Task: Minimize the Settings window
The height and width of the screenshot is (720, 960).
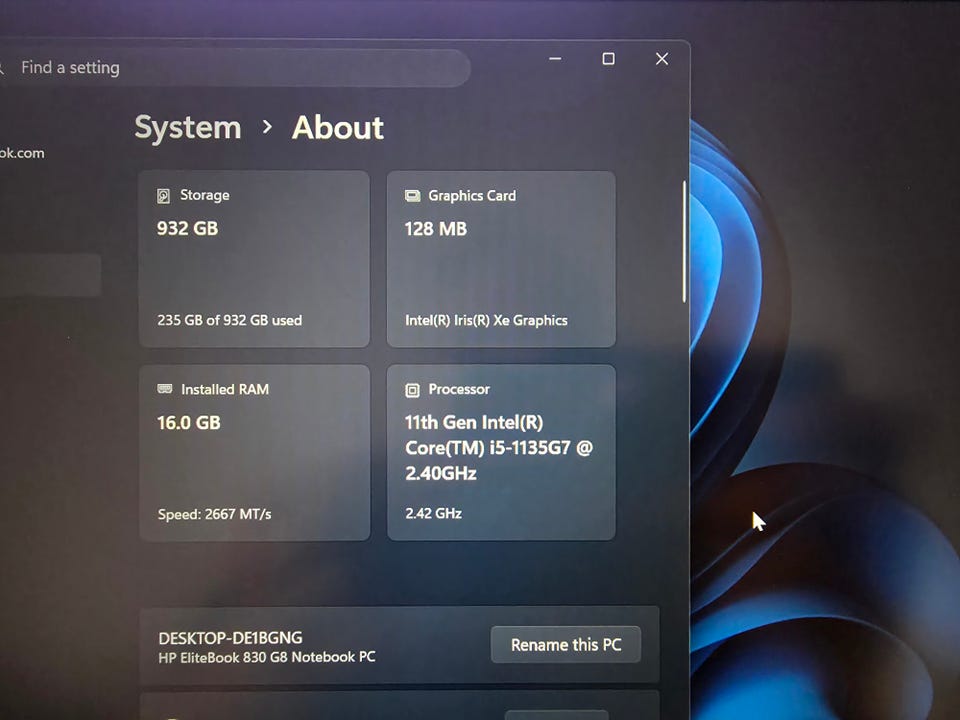Action: coord(555,59)
